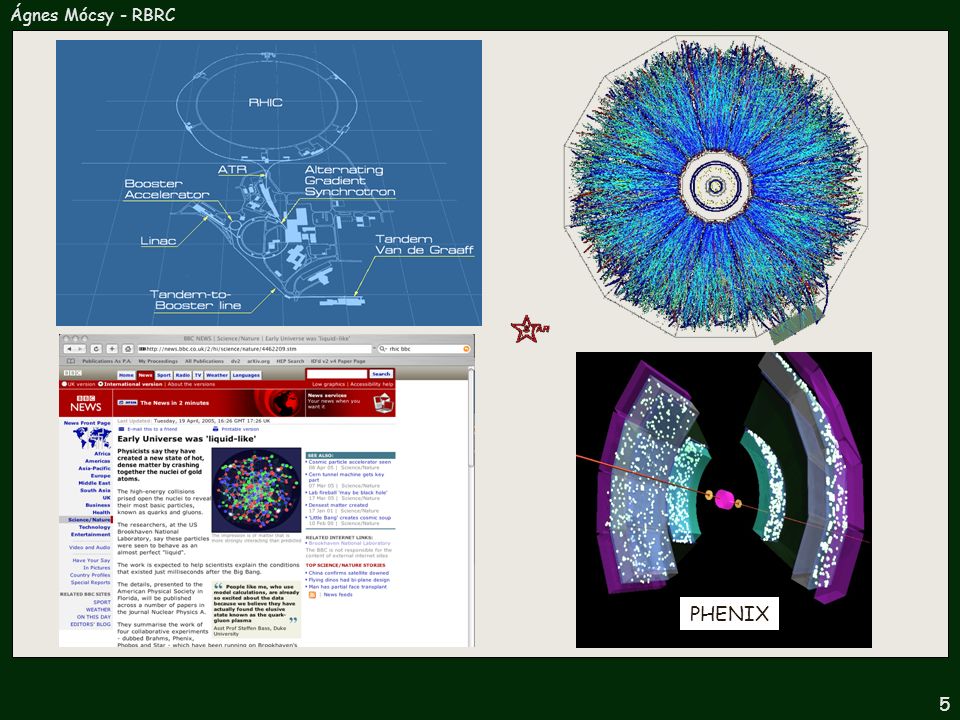Open Publications As P.A. bookmark

(x=107, y=361)
